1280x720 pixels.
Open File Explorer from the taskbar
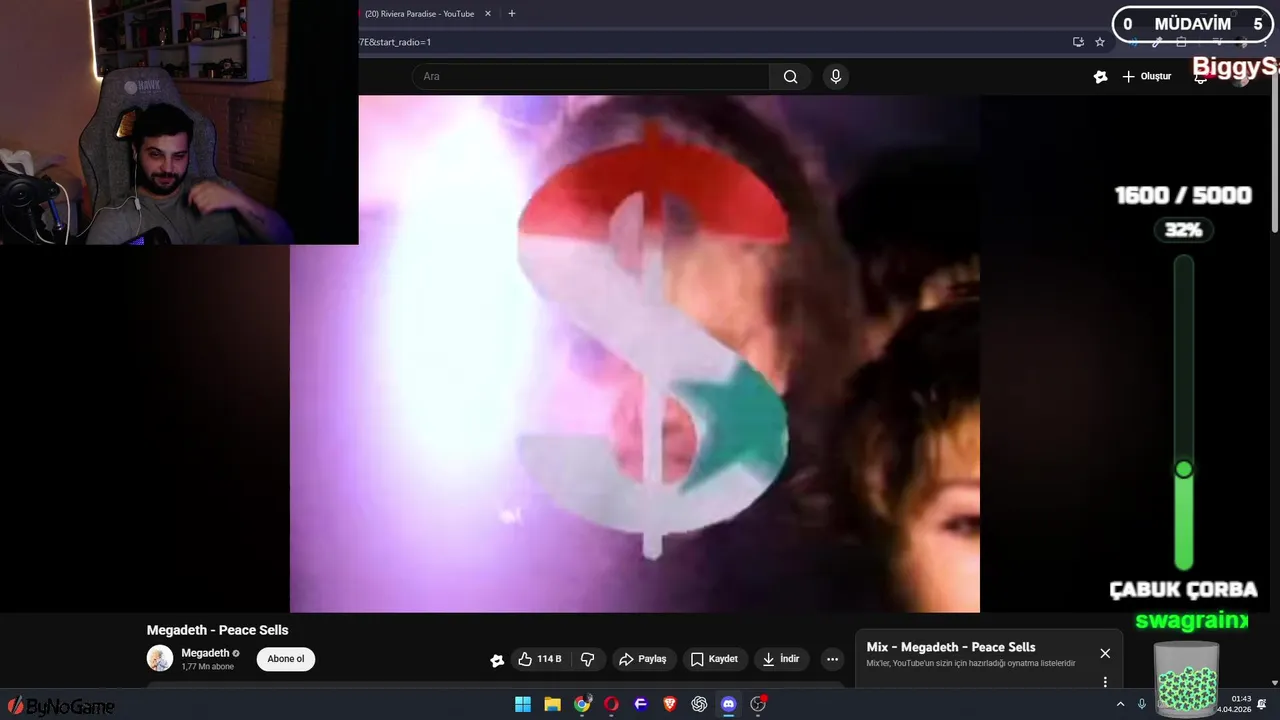[552, 704]
